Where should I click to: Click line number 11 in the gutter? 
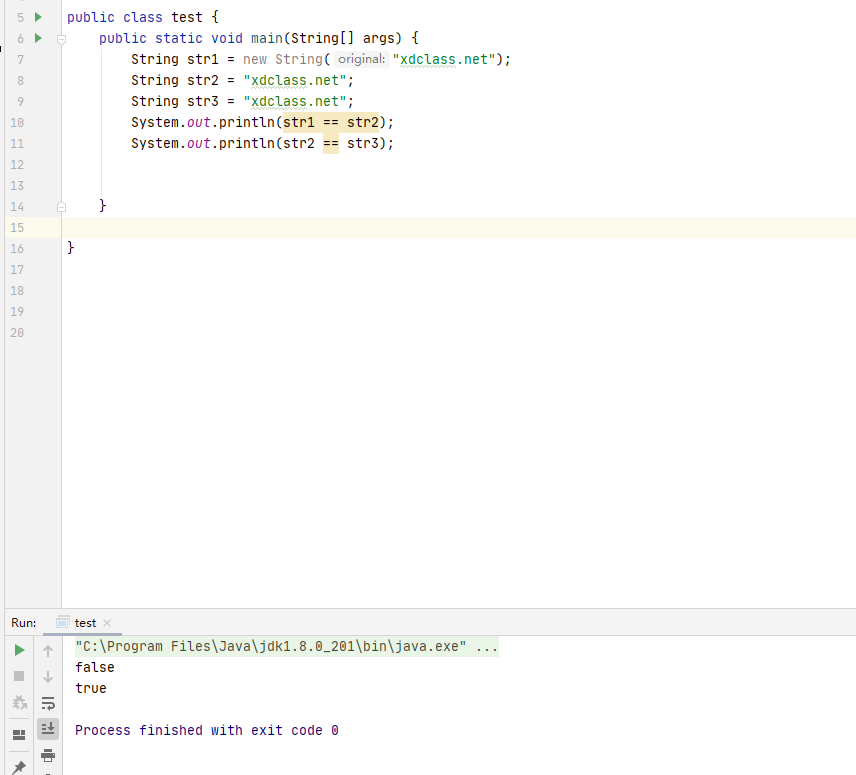[x=17, y=144]
